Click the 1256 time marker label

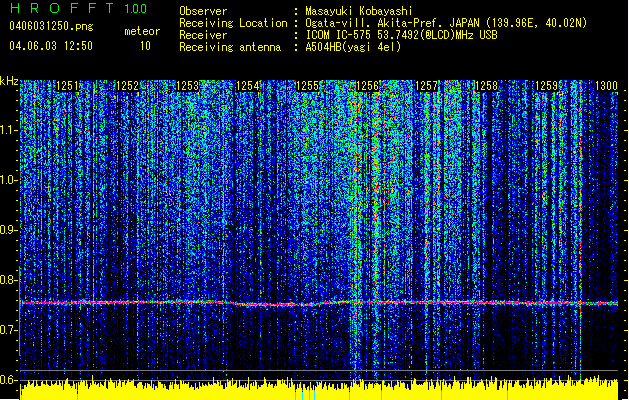point(367,85)
